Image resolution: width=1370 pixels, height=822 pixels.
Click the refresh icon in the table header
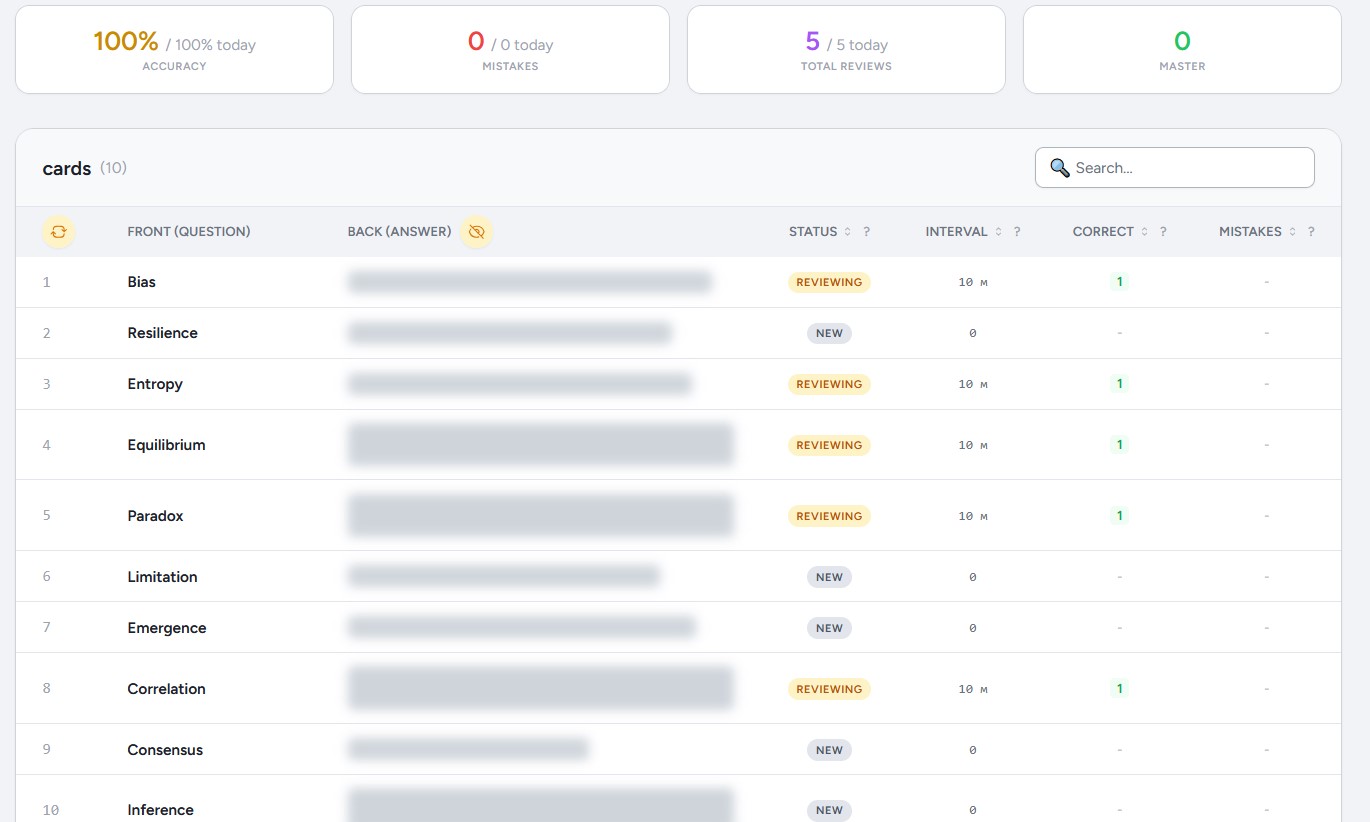[58, 232]
